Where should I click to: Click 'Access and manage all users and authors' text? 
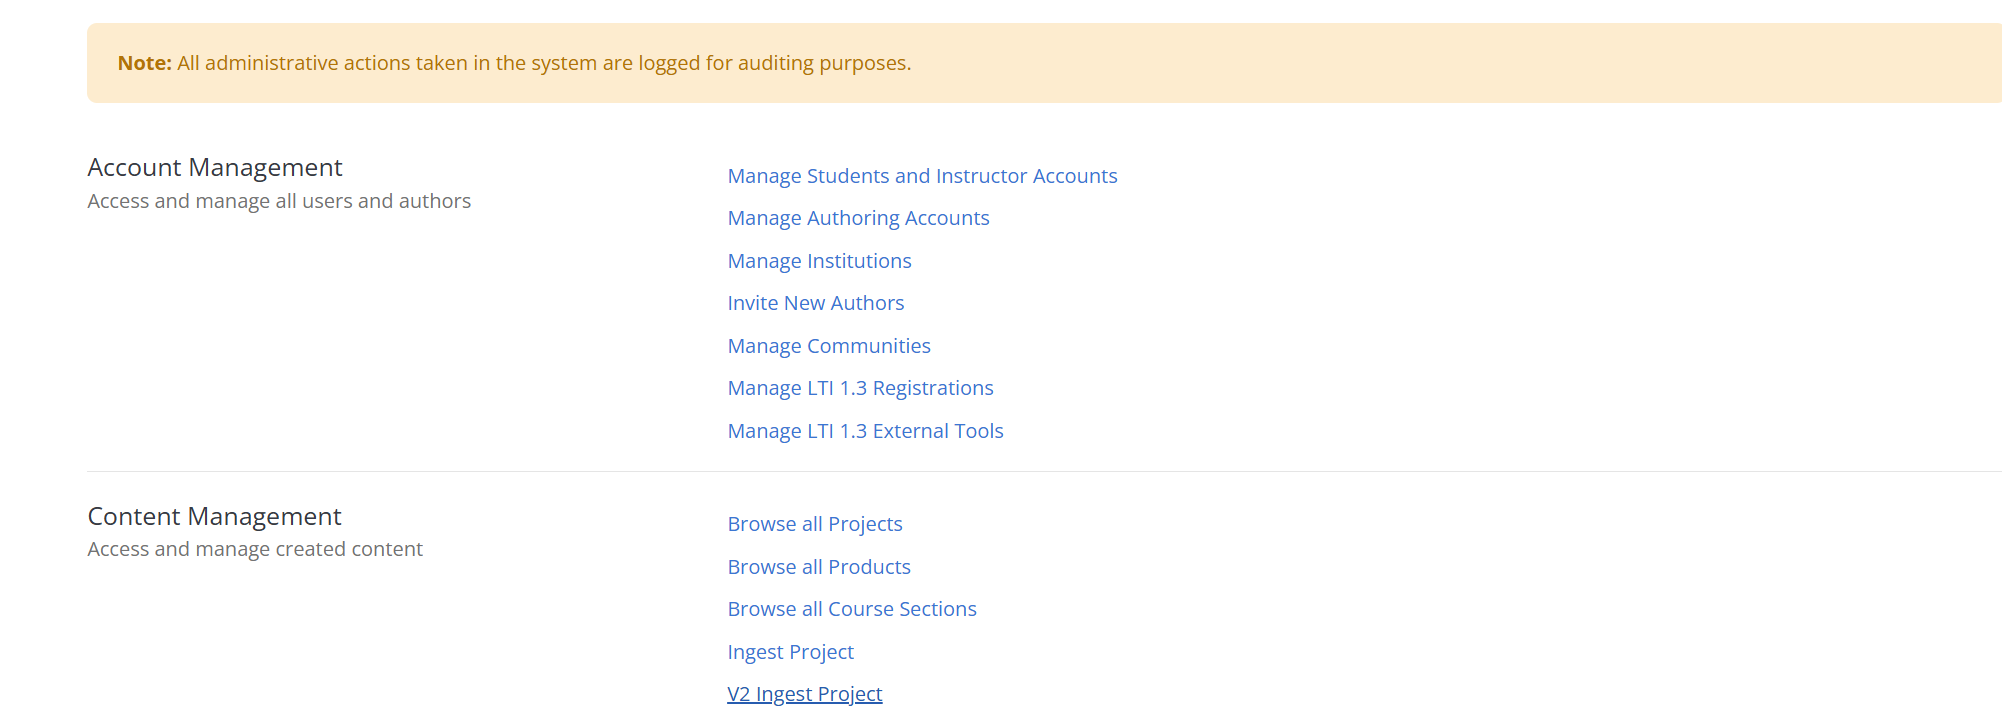[x=279, y=201]
